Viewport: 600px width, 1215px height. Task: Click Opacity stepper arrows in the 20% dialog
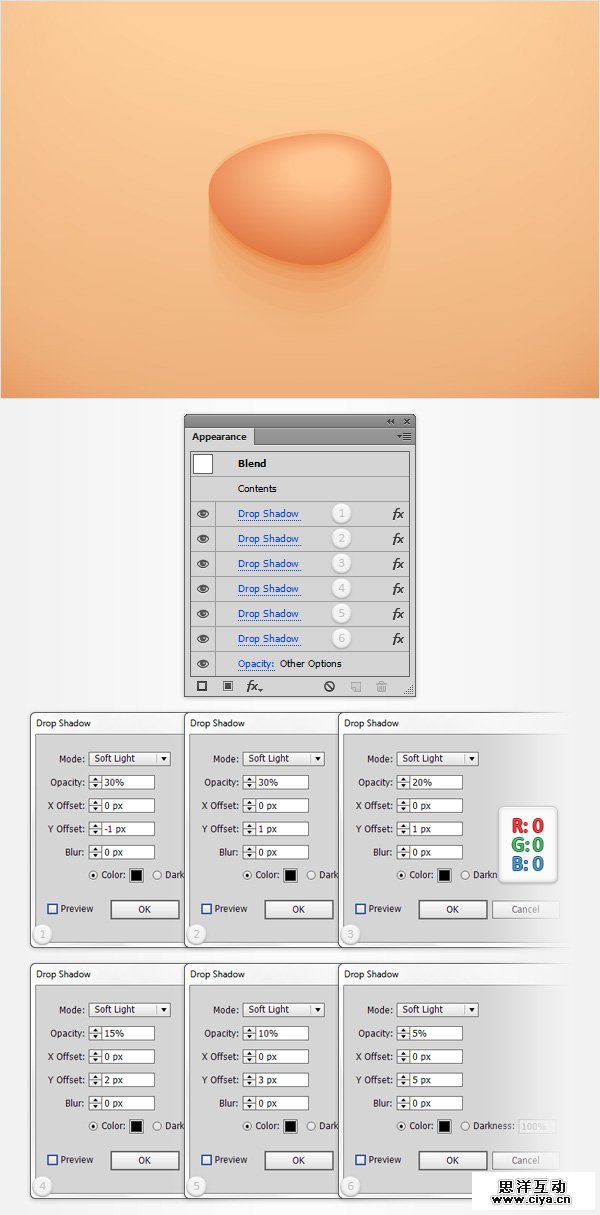point(403,783)
